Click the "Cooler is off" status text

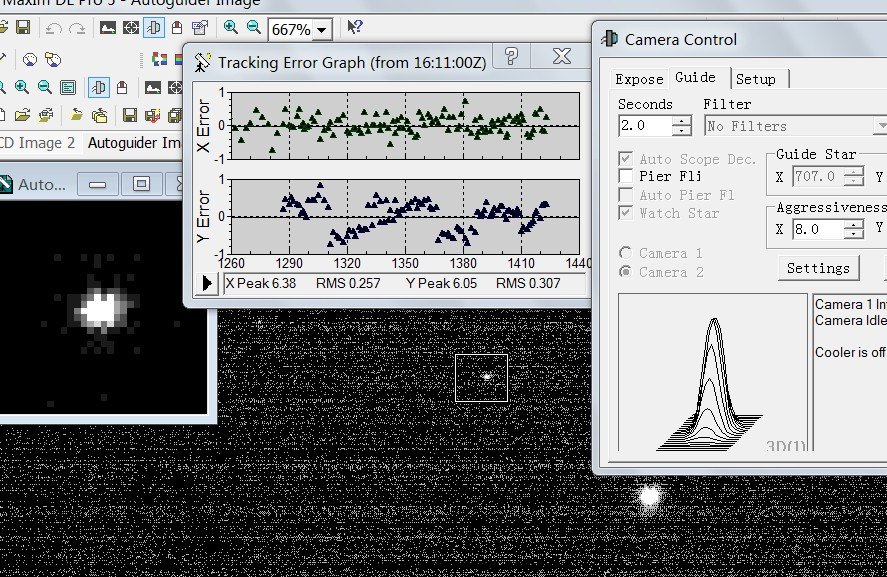tap(850, 352)
